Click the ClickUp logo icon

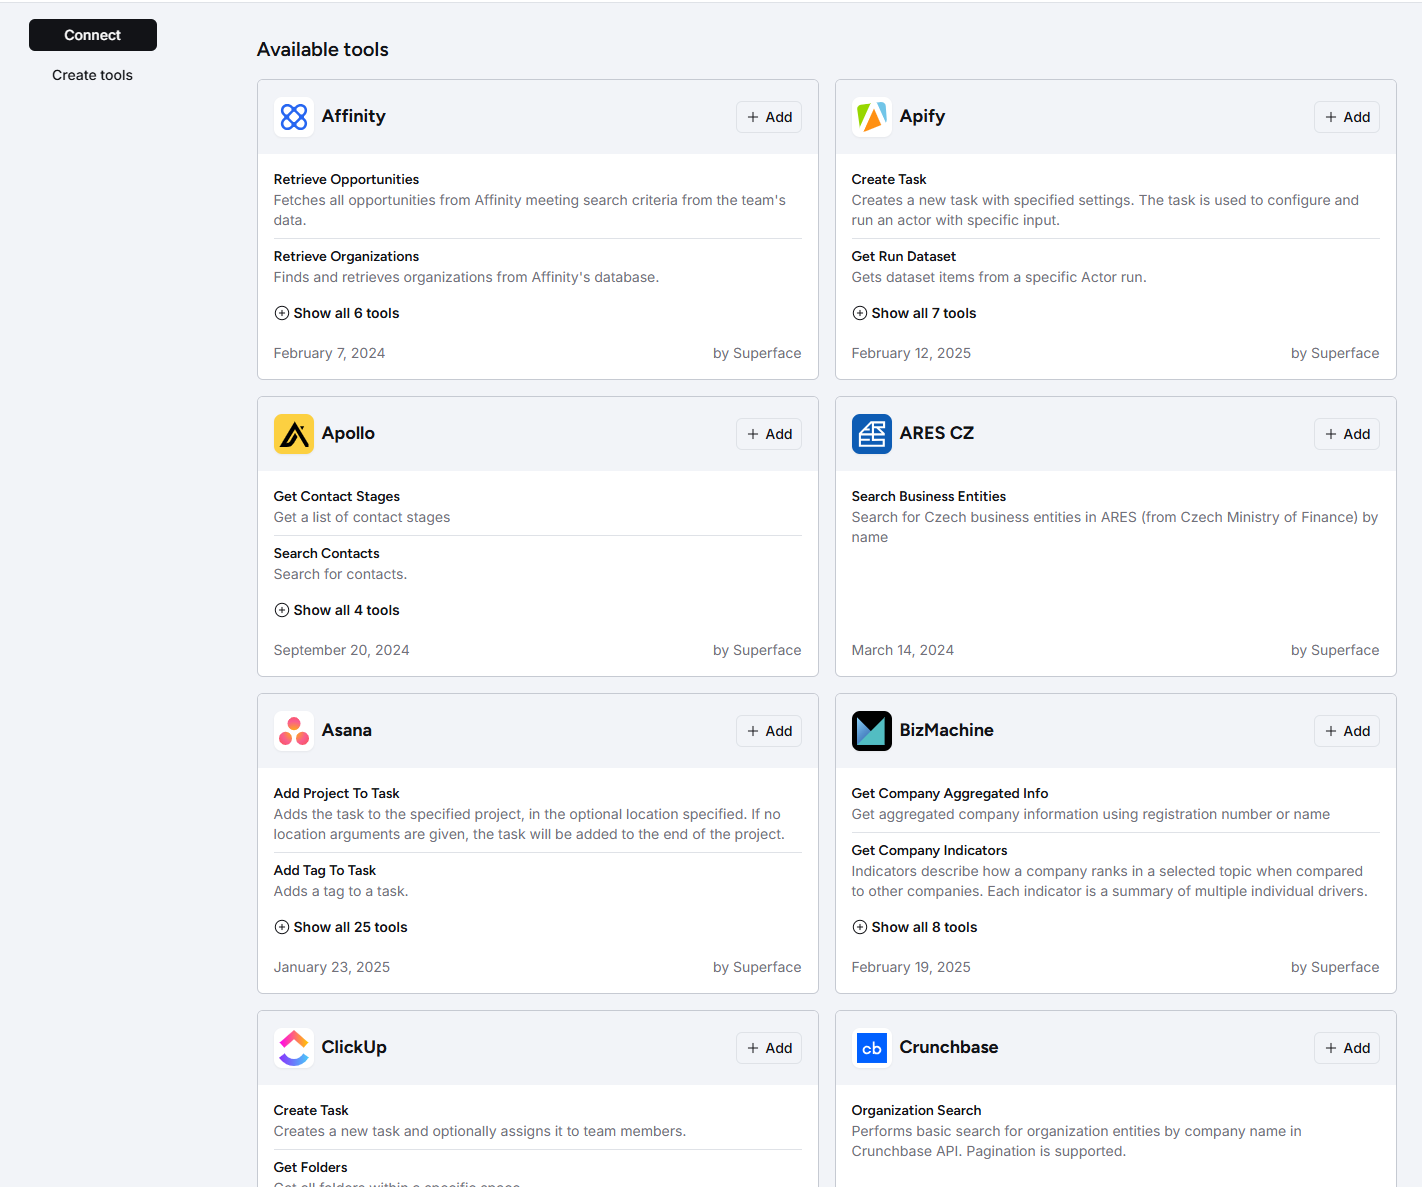tap(293, 1048)
